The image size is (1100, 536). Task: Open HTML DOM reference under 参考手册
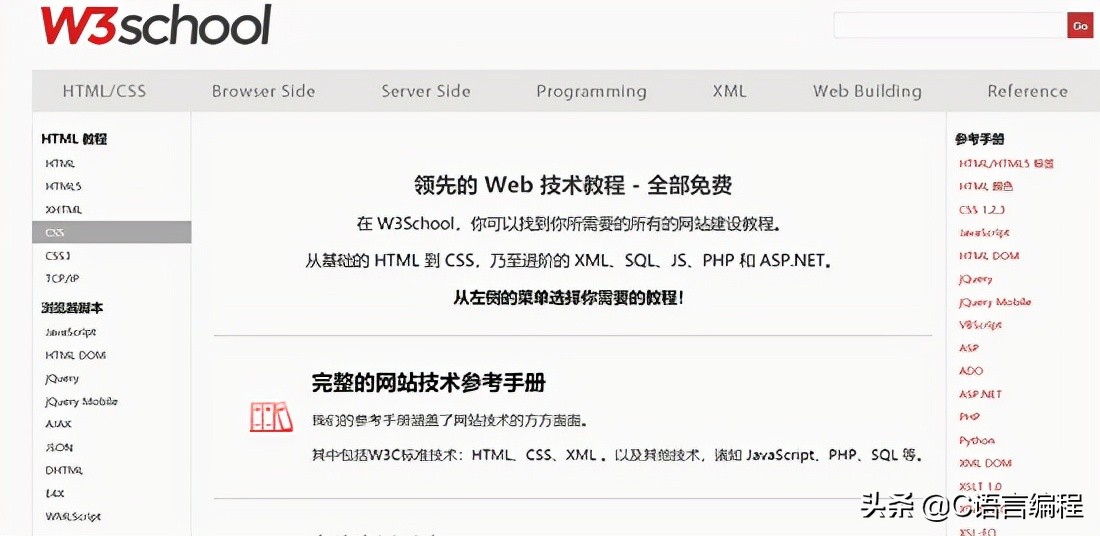pyautogui.click(x=988, y=256)
